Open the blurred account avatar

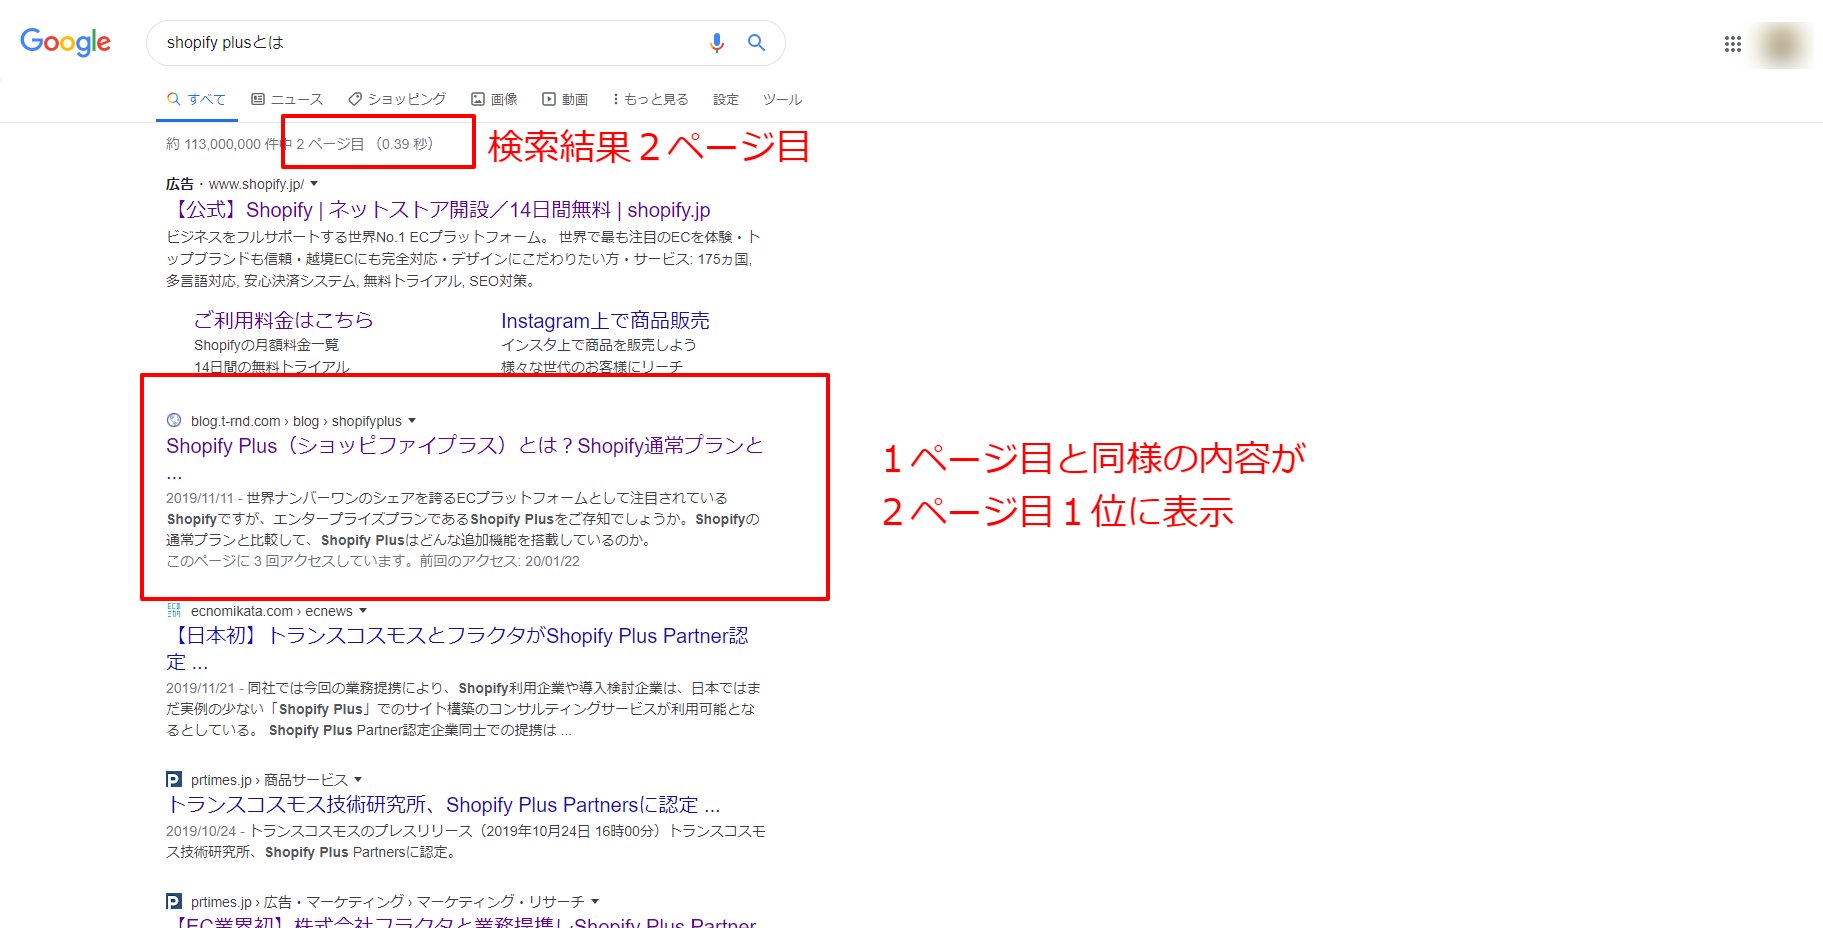[x=1782, y=45]
